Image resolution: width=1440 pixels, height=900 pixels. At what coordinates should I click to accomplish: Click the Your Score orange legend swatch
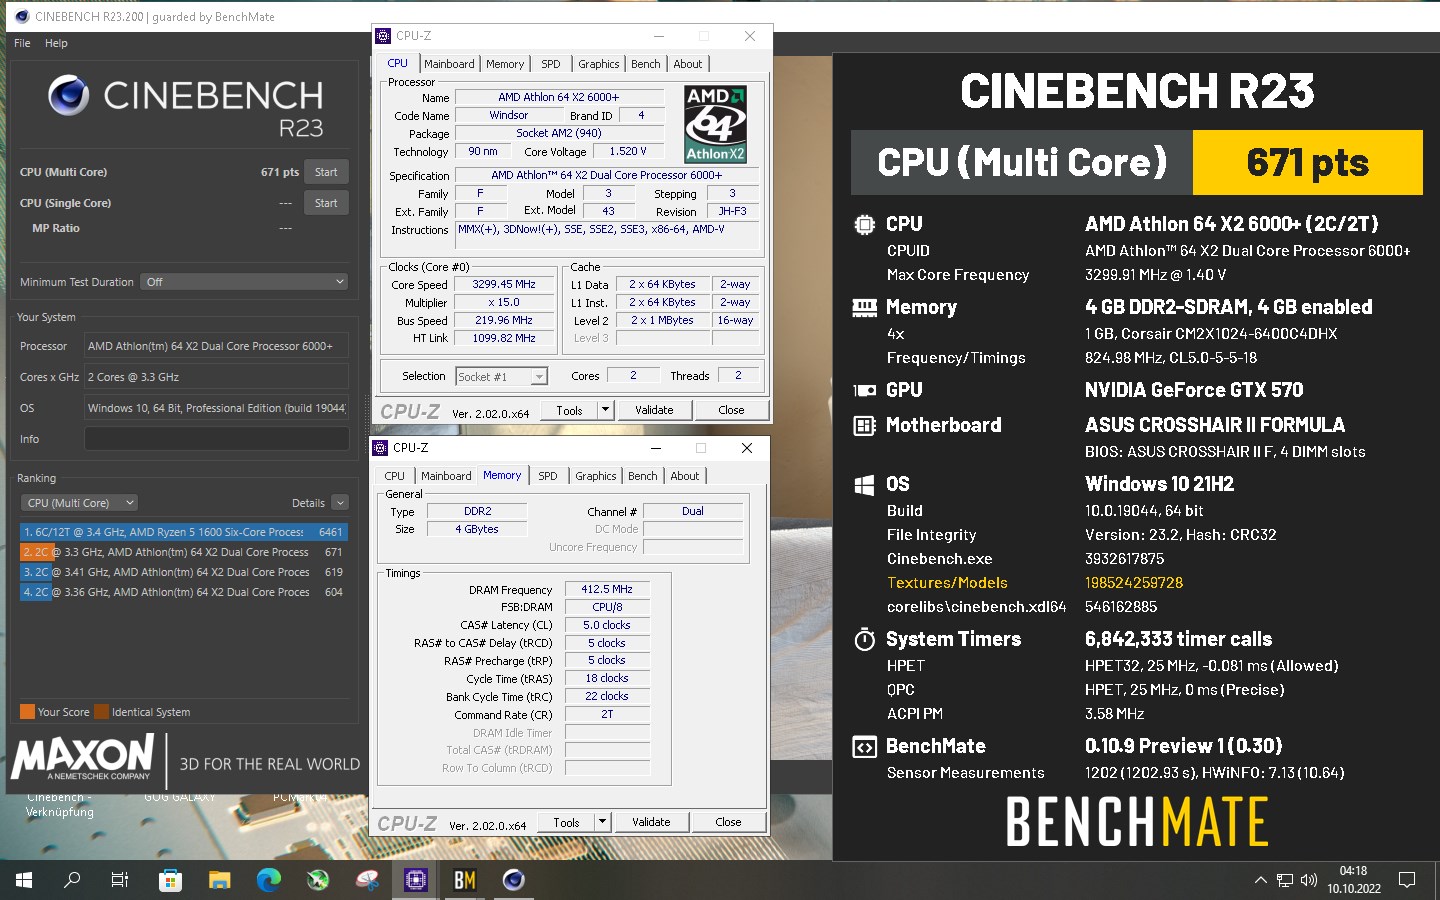27,712
